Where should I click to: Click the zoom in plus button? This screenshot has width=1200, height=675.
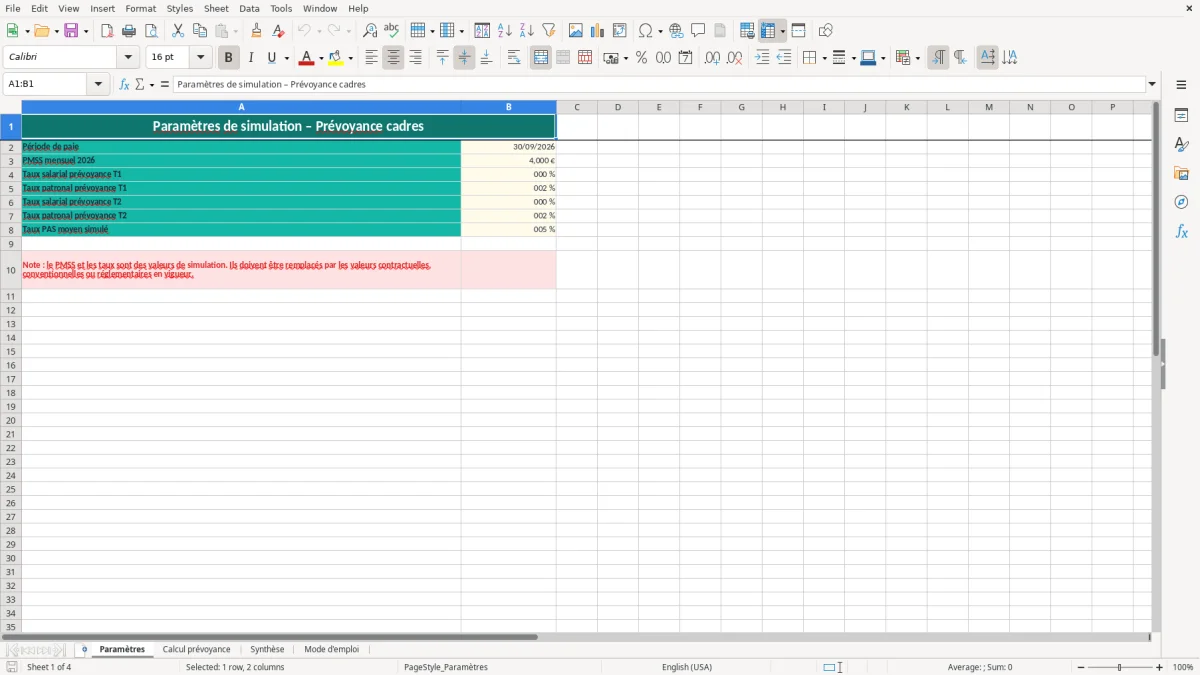pyautogui.click(x=1160, y=667)
